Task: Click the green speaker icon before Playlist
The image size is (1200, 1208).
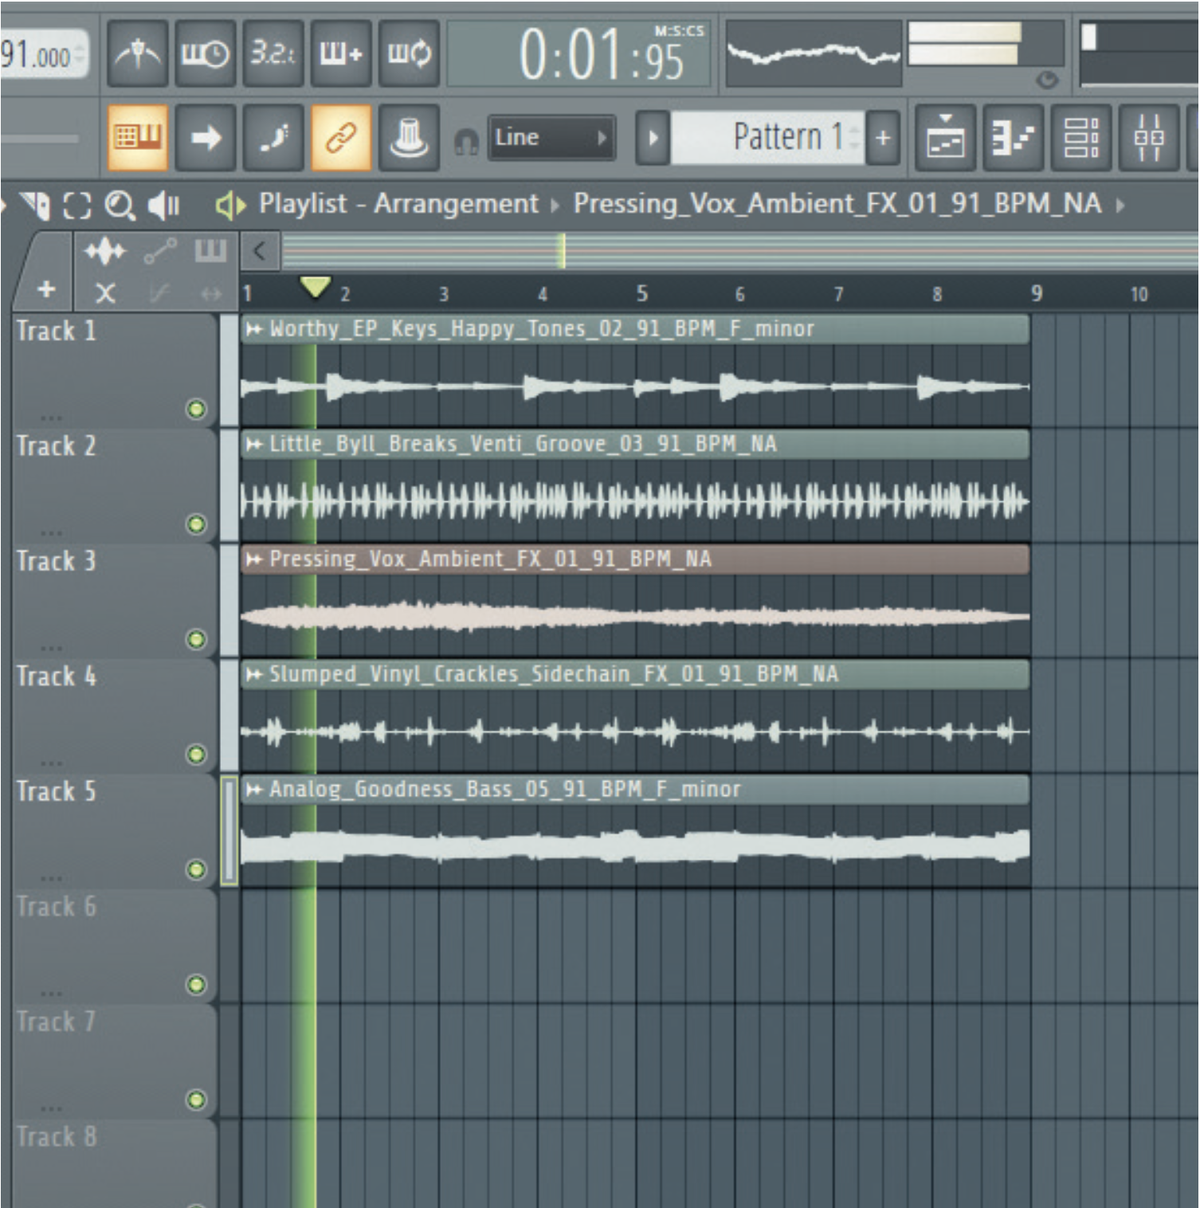Action: 230,205
